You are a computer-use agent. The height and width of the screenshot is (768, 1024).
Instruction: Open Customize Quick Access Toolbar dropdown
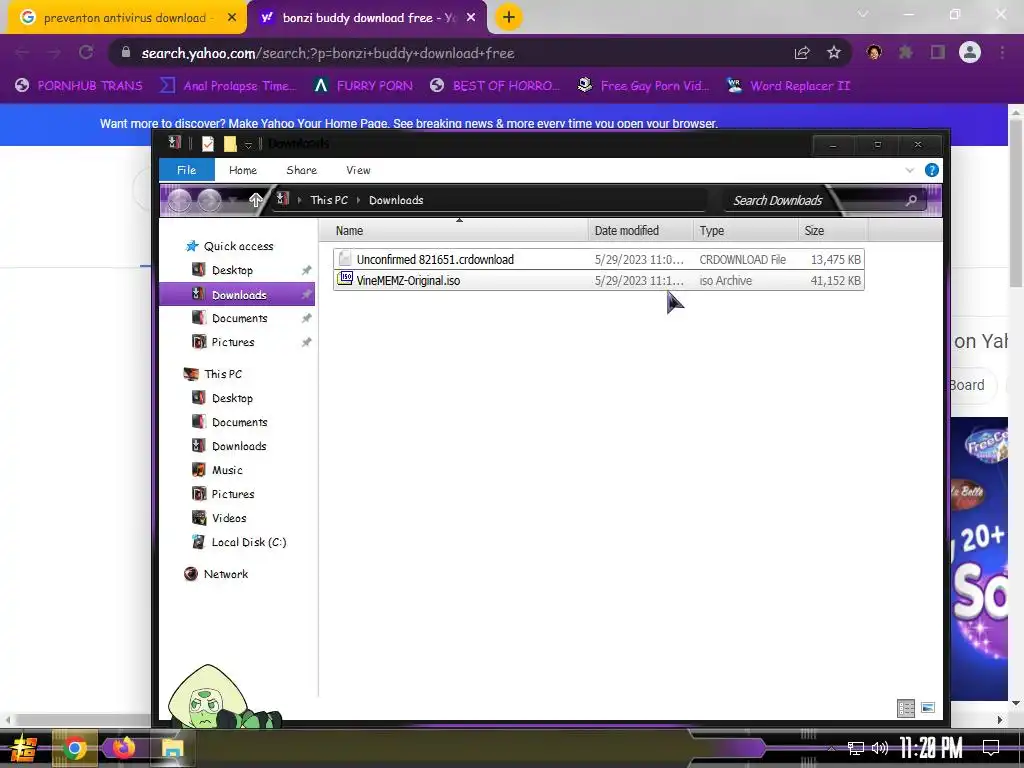click(248, 144)
